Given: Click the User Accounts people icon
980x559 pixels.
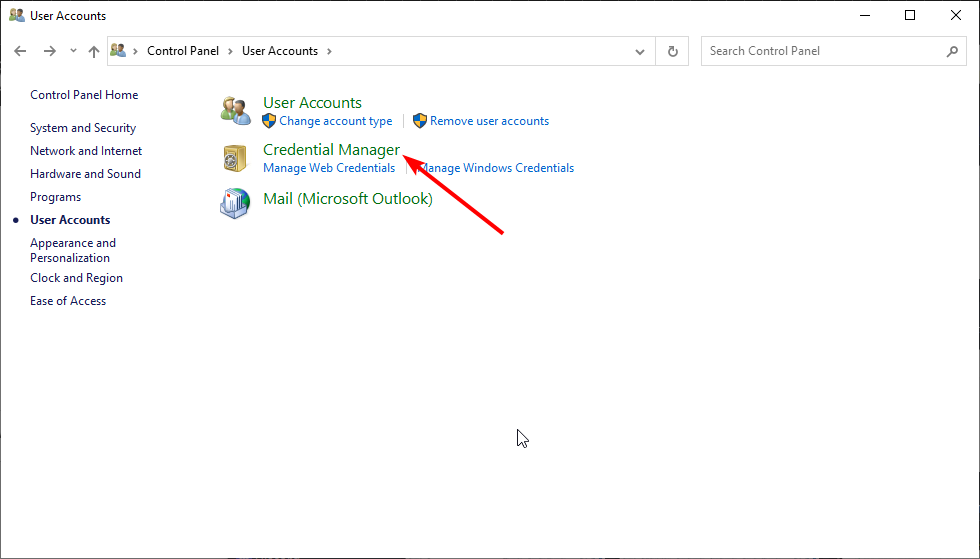Looking at the screenshot, I should pyautogui.click(x=236, y=111).
